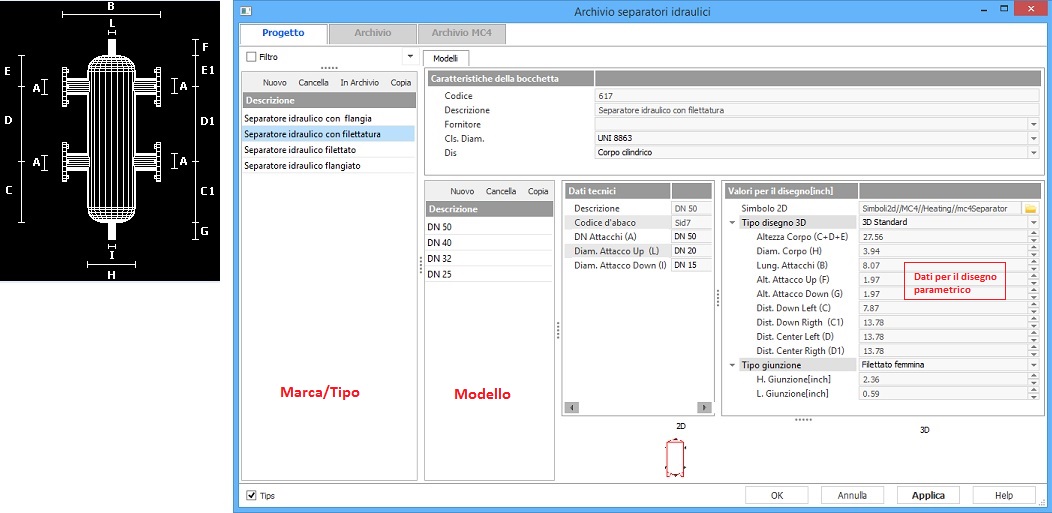Select Separatore idraulico flangiato in list
Screen dimensions: 1052x513
pyautogui.click(x=302, y=165)
